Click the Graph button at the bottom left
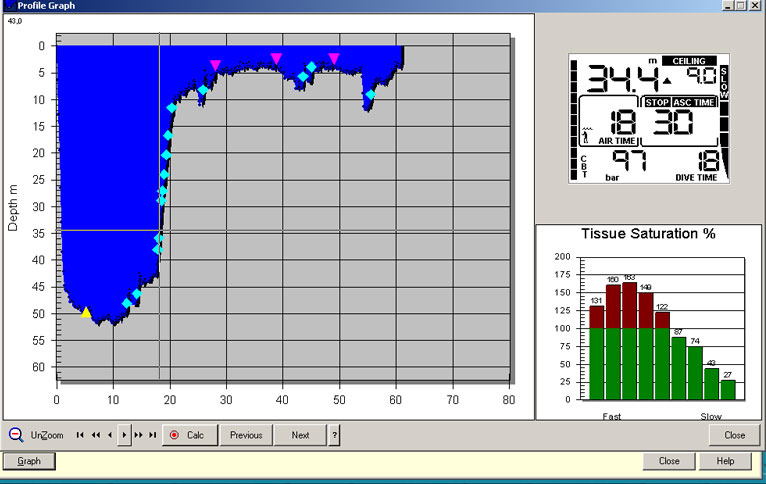Image resolution: width=766 pixels, height=484 pixels. pos(29,461)
